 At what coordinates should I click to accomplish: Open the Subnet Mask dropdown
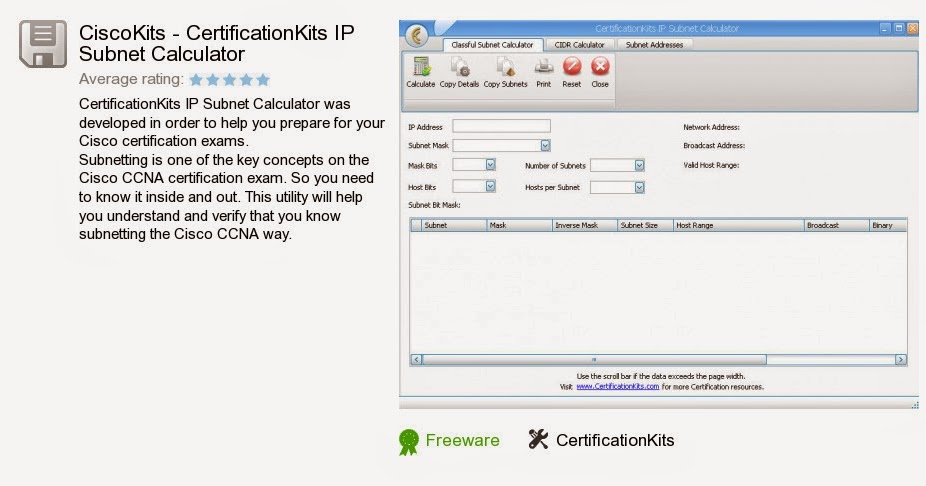(x=545, y=145)
